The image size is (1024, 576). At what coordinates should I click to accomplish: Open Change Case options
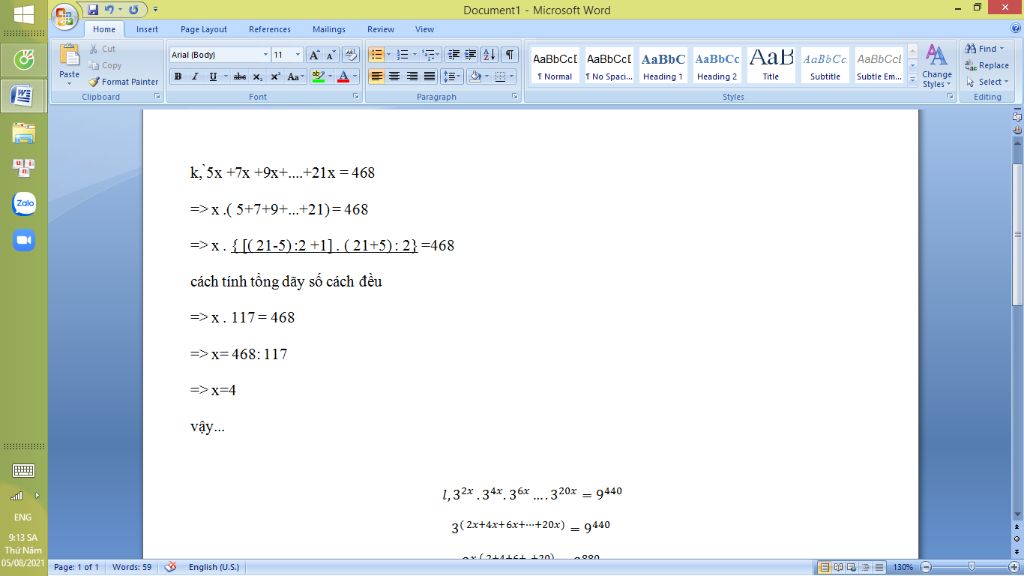click(295, 76)
